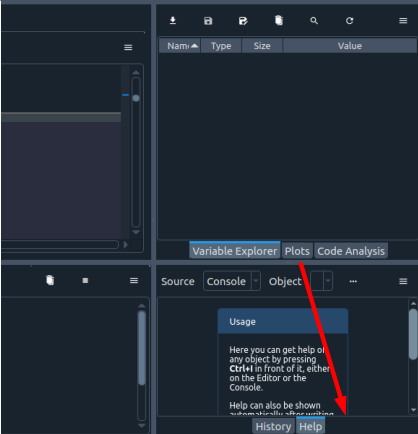Image resolution: width=418 pixels, height=434 pixels.
Task: Click the "Ctrl+I" text in Help
Action: tap(241, 369)
